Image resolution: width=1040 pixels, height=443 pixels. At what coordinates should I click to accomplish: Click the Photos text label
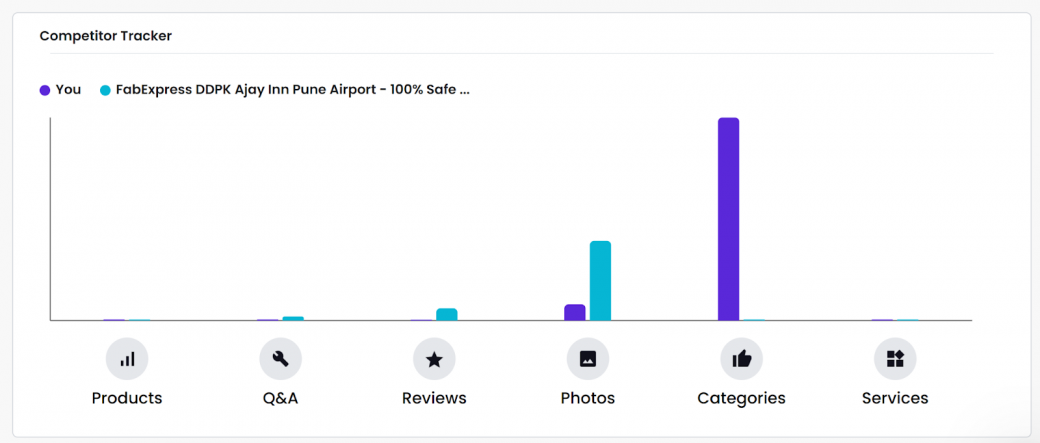coord(588,398)
